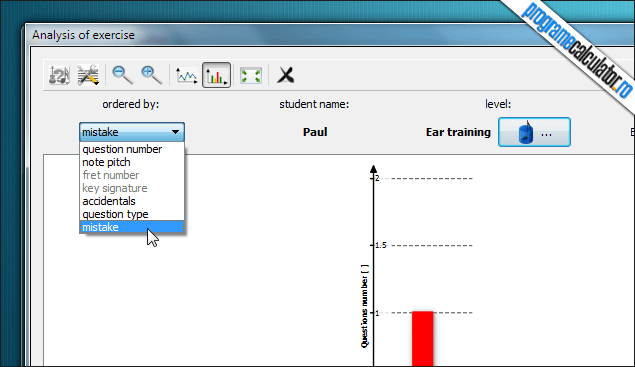Screen dimensions: 635x367
Task: Choose 'question number' ordering option
Action: [132, 149]
